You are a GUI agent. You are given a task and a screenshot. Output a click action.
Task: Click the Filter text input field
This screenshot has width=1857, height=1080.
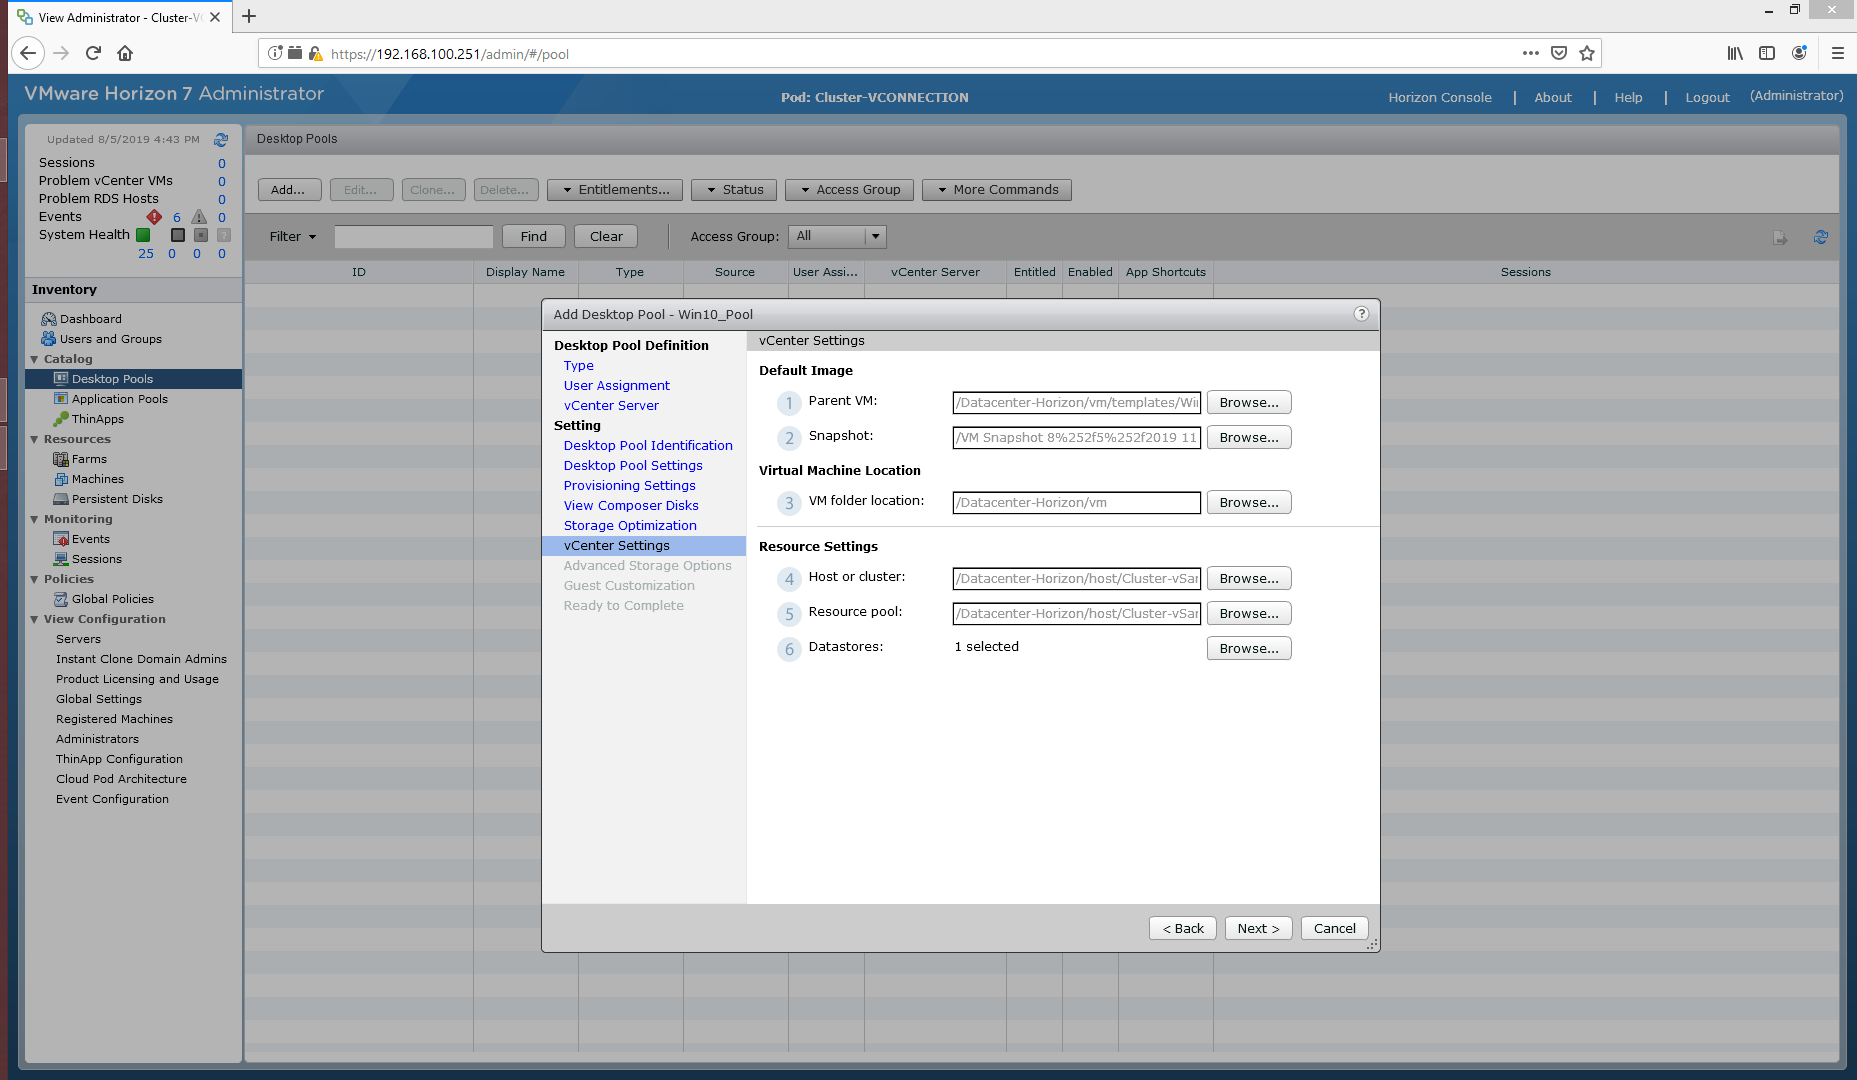414,237
